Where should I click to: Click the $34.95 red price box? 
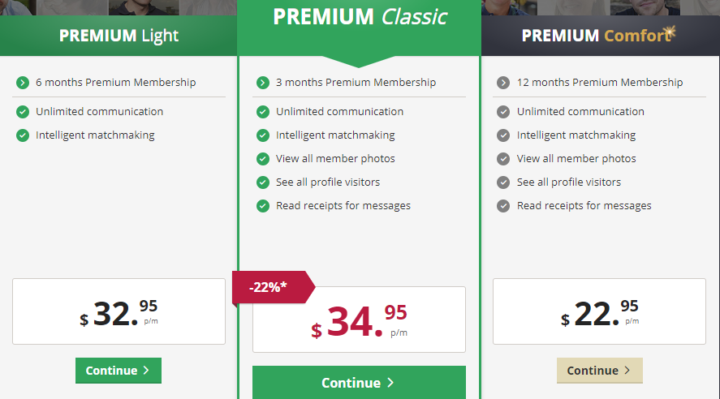pos(359,320)
